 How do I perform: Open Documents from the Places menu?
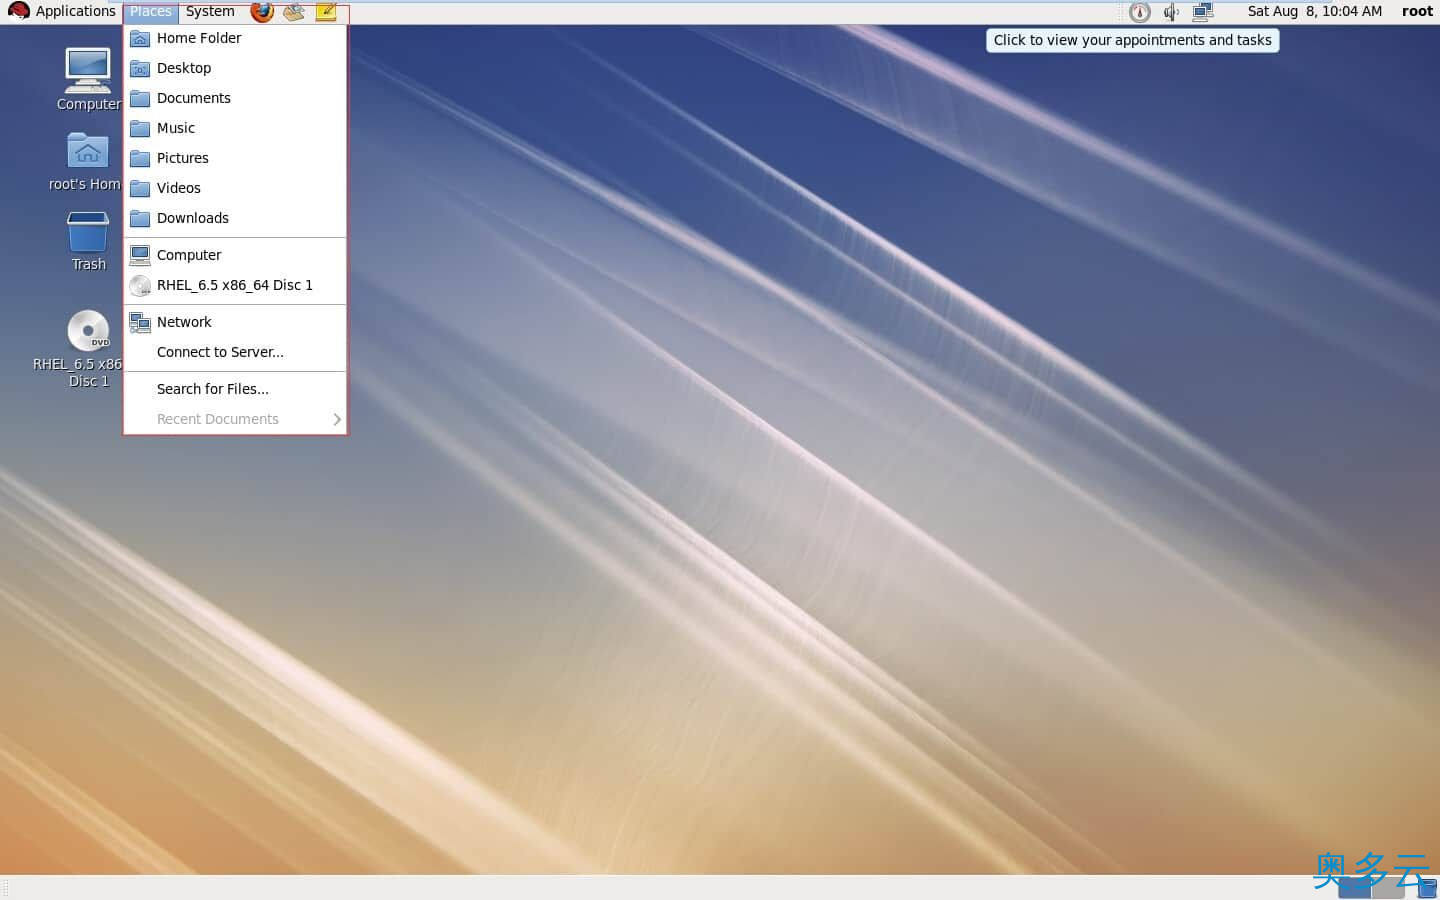(x=235, y=98)
